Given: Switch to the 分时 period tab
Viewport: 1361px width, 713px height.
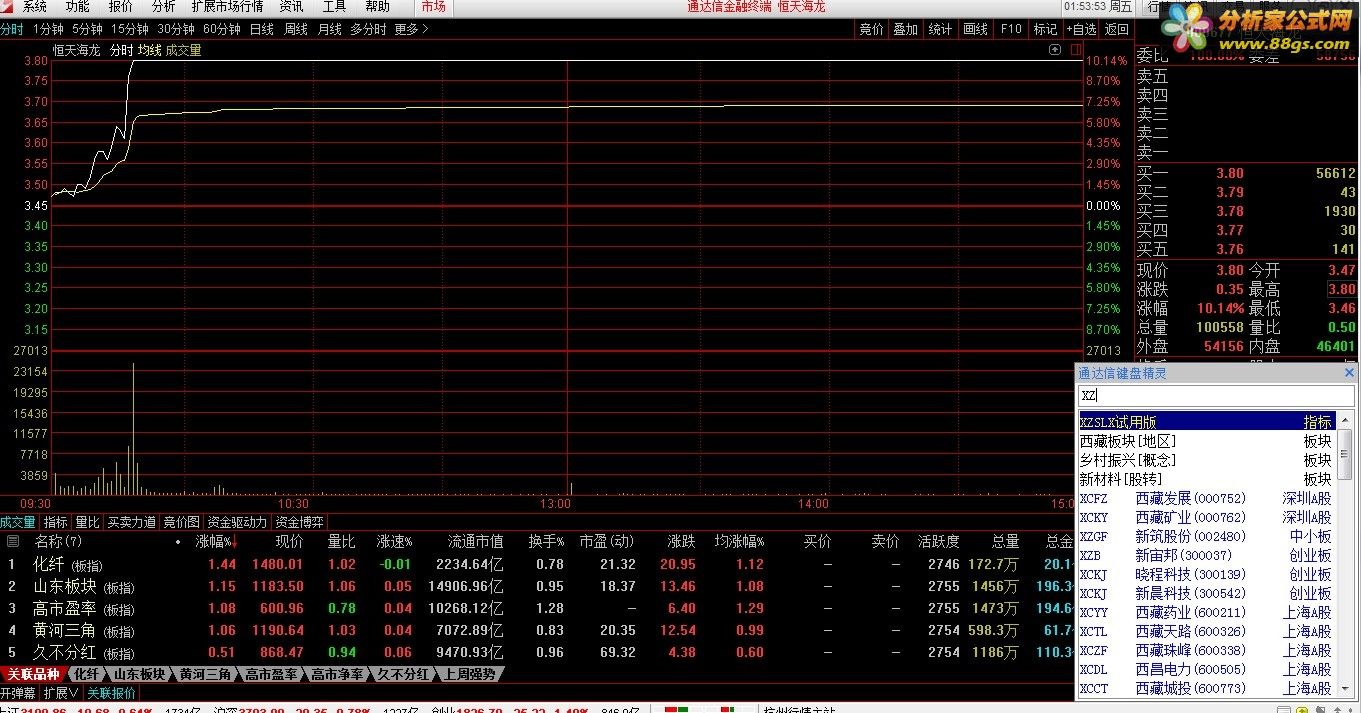Looking at the screenshot, I should 12,29.
